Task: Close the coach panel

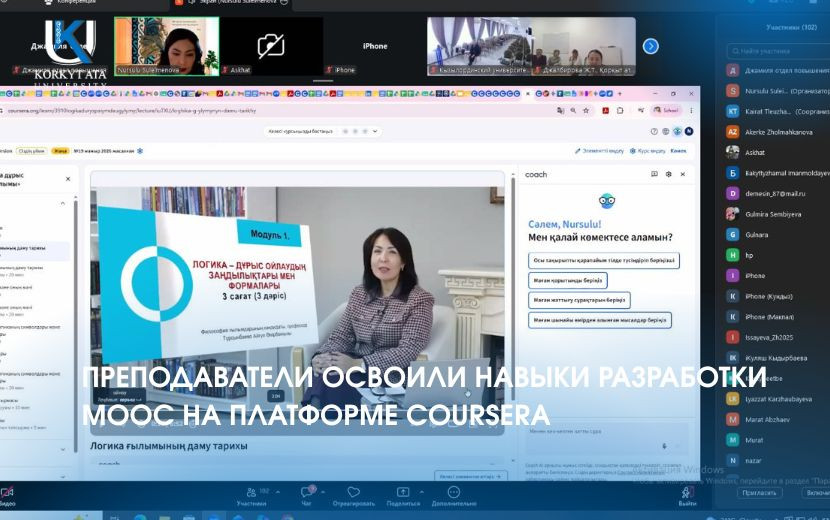Action: (x=683, y=174)
